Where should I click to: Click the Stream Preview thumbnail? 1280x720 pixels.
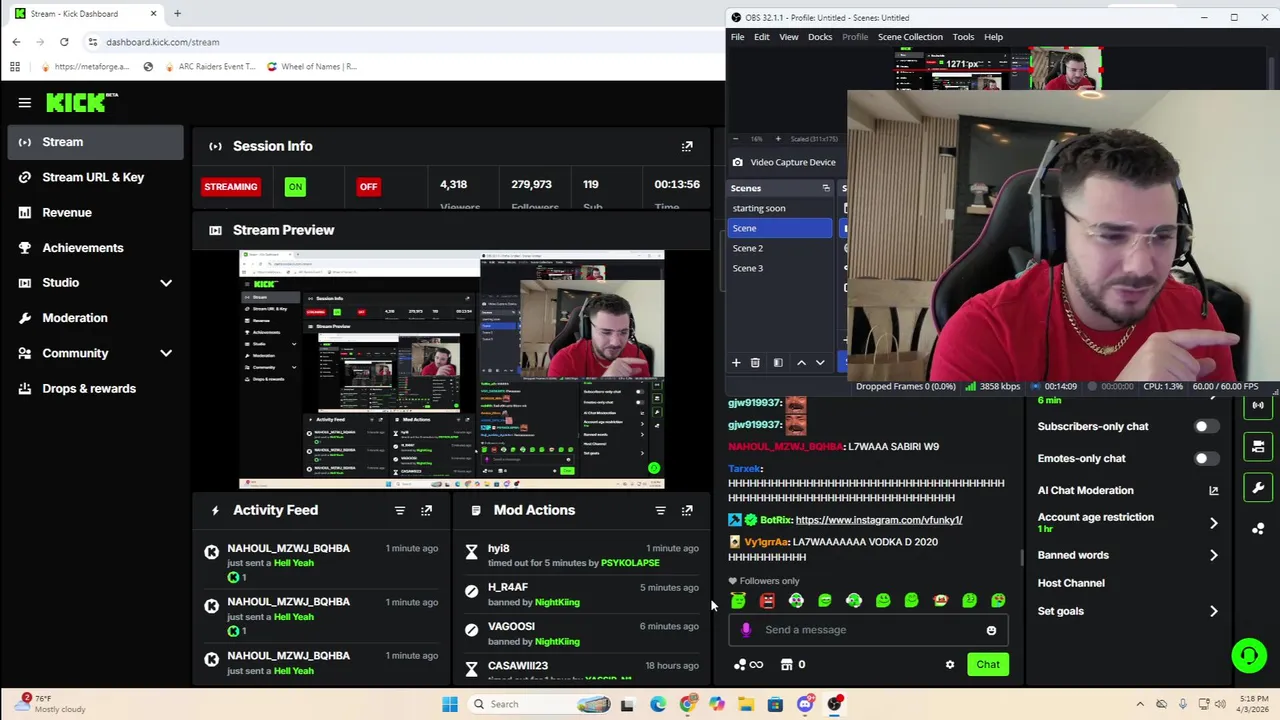tap(451, 370)
